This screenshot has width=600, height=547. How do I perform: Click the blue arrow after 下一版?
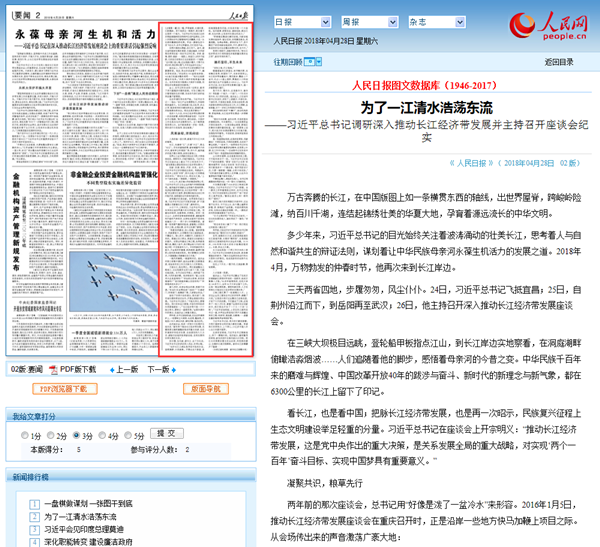tap(174, 370)
